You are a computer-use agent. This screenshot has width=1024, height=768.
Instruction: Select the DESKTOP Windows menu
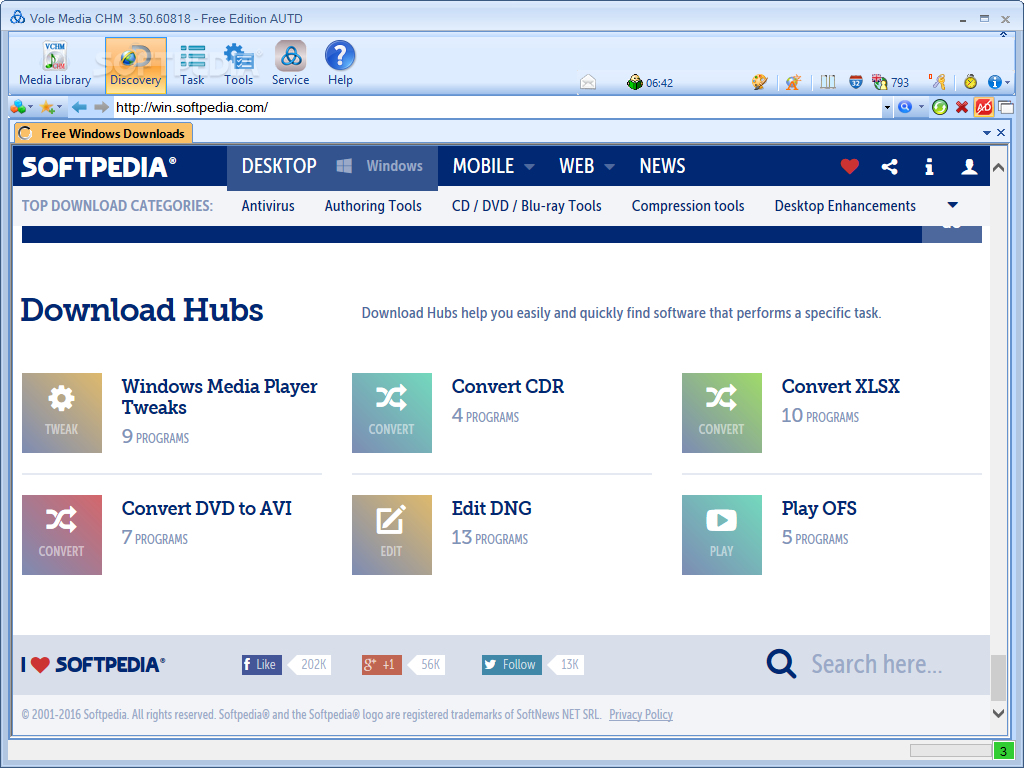pos(332,167)
